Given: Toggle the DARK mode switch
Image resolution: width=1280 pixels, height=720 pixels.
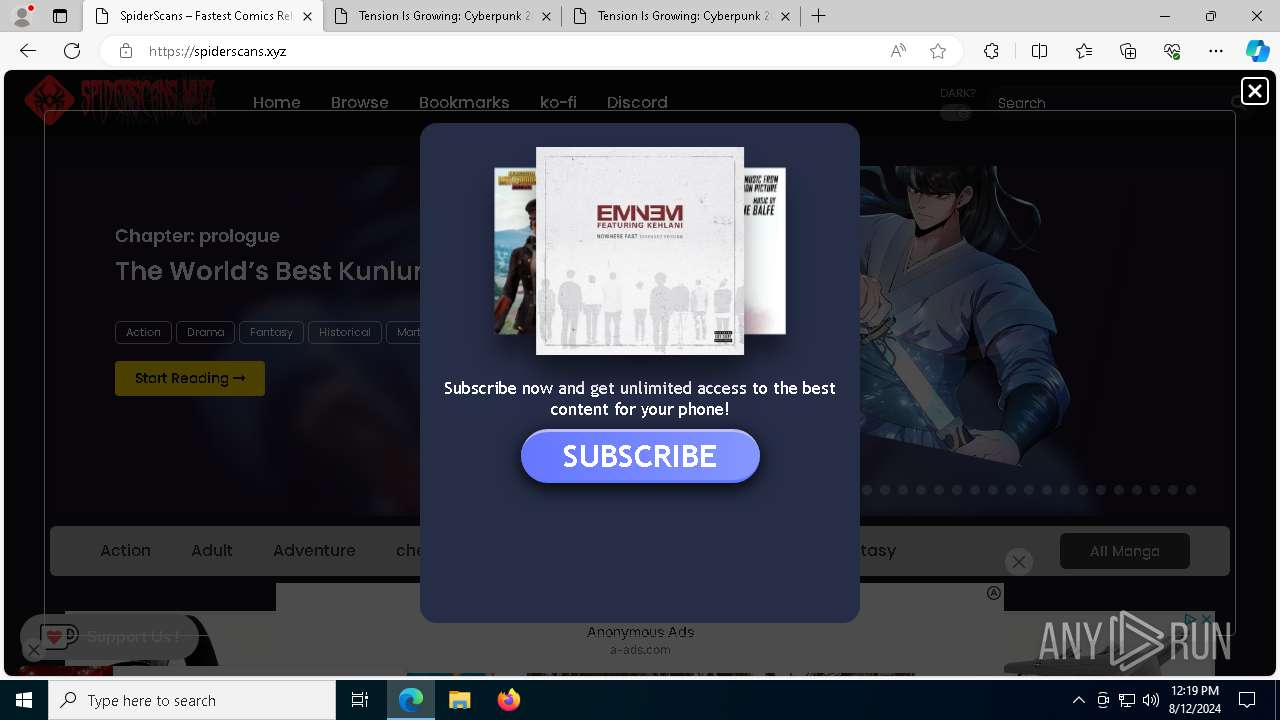Looking at the screenshot, I should tap(956, 113).
